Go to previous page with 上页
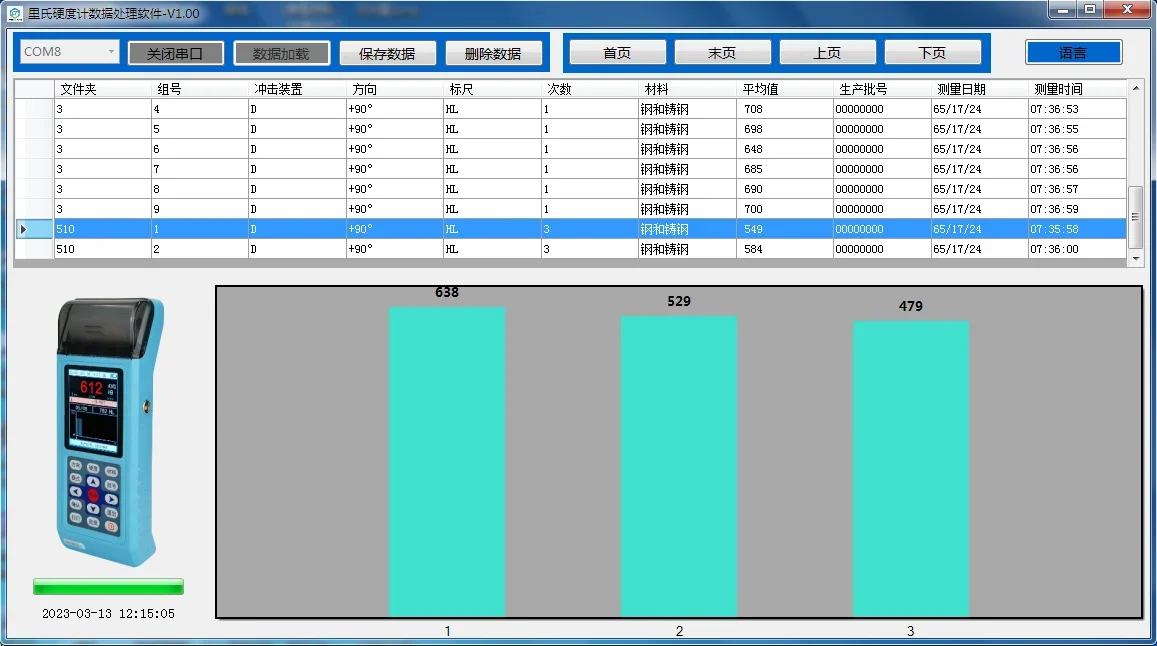1157x646 pixels. (827, 53)
